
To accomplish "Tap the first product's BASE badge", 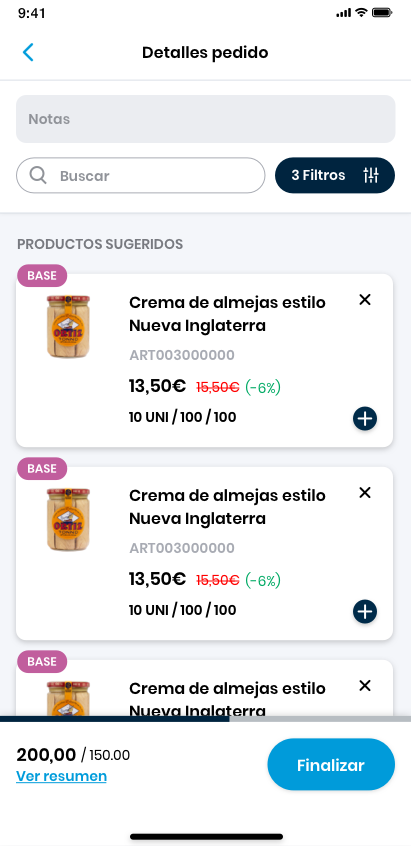I will 42,276.
